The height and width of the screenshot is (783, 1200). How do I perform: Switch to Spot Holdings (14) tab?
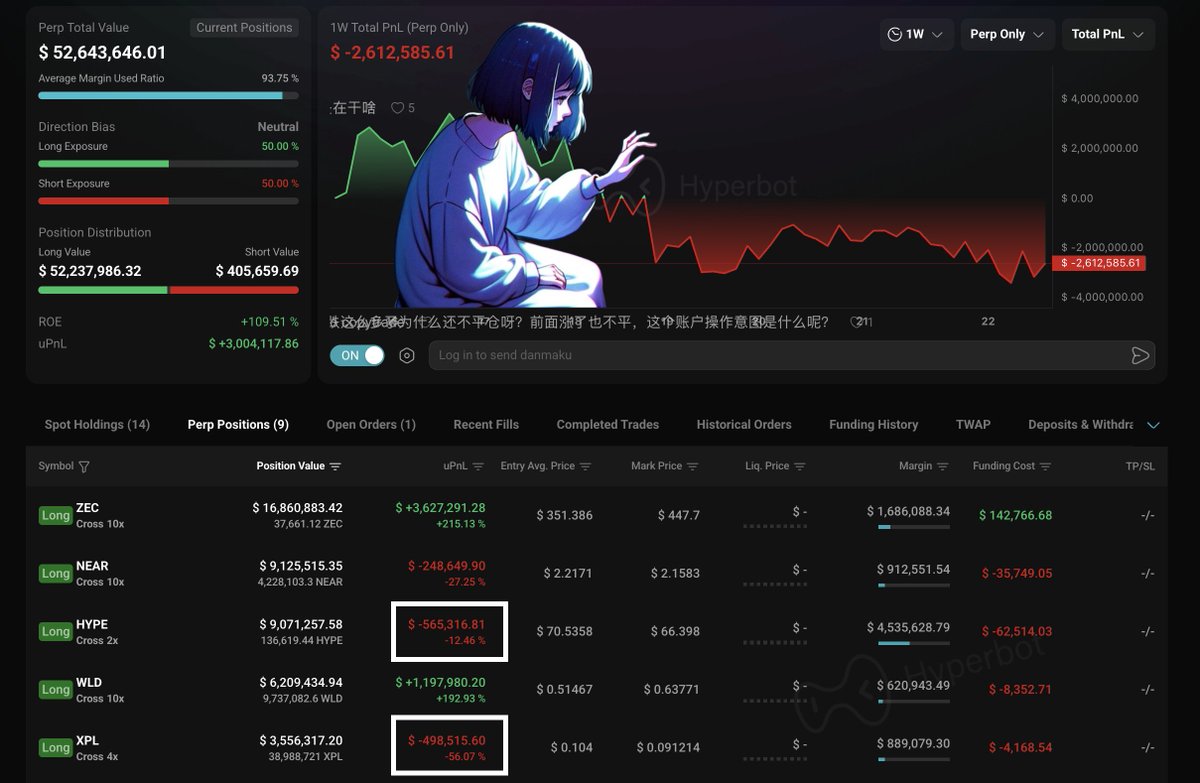[x=97, y=425]
